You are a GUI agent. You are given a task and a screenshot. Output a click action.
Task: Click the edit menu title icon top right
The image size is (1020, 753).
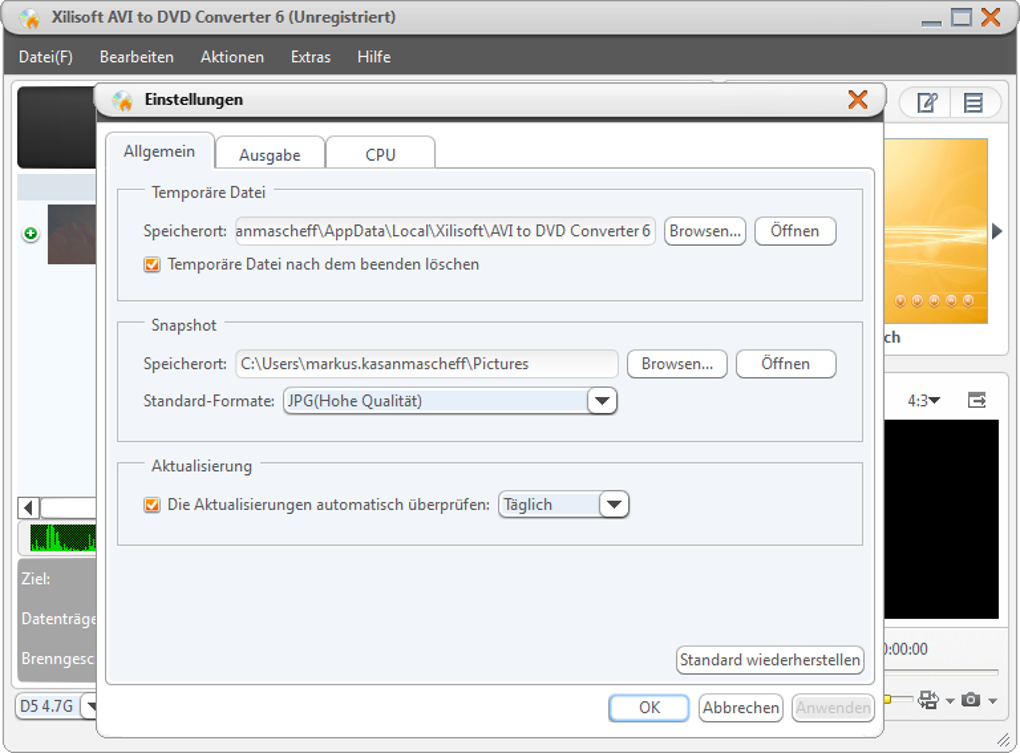pos(927,102)
